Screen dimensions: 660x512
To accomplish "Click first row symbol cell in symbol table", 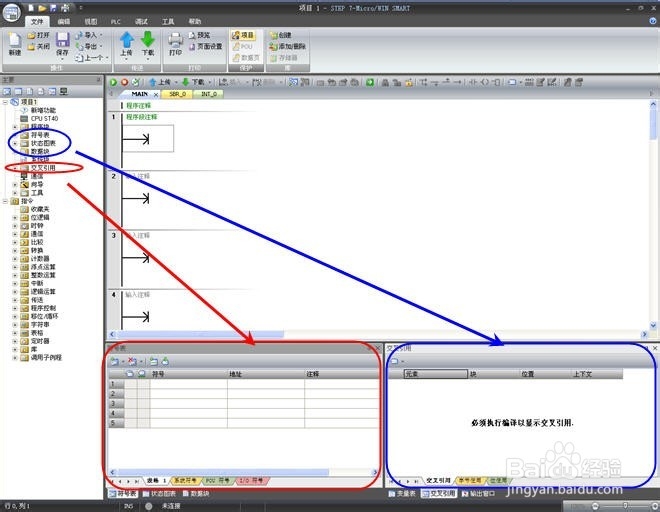I will coord(188,384).
